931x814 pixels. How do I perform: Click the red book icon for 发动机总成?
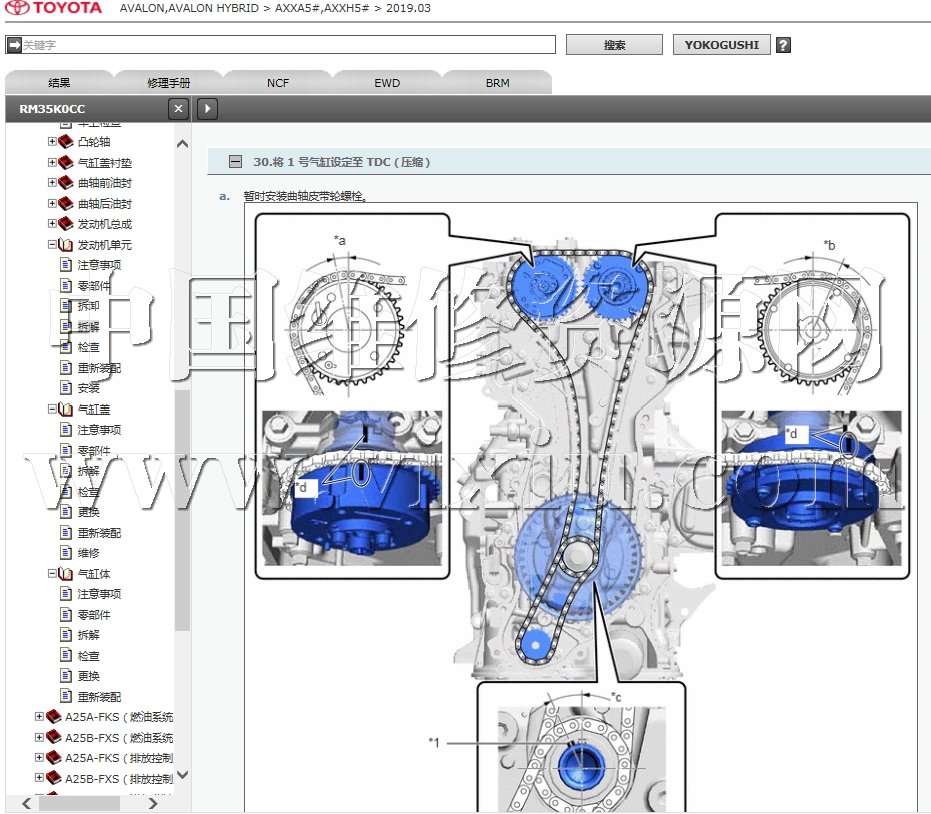tap(66, 224)
